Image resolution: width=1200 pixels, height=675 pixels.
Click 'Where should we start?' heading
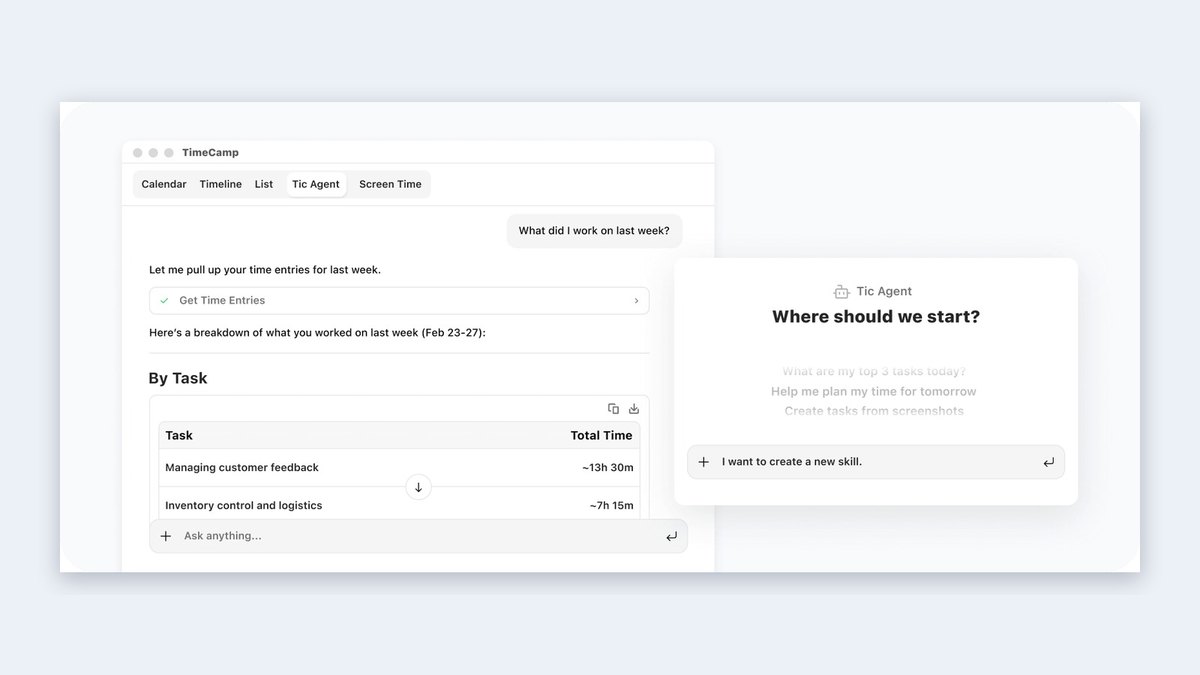click(876, 317)
